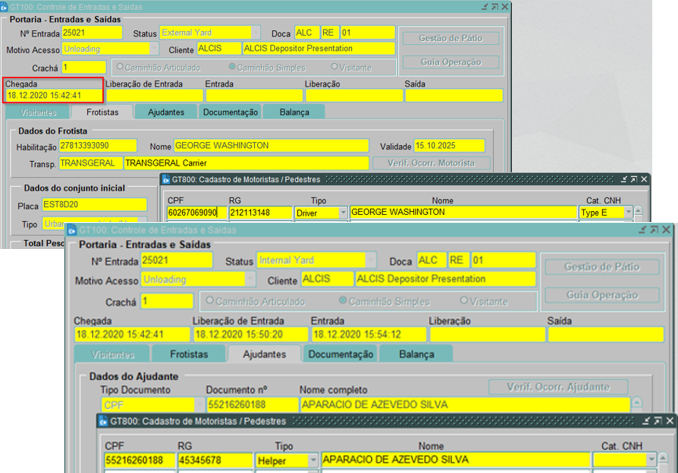Screen dimensions: 678x473
Task: Select Caminhão Articulado radio in lower window
Action: click(x=210, y=300)
